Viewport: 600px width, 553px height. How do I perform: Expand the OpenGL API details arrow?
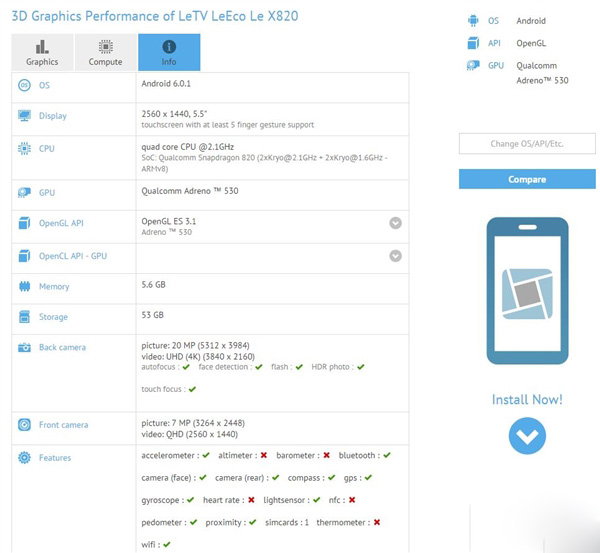coord(396,223)
